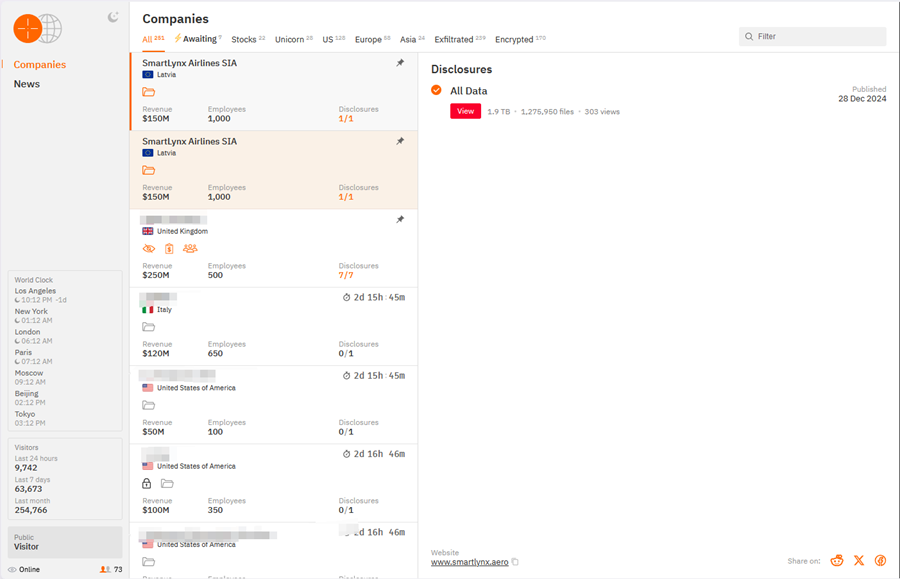Copy the website address using the copy icon
The height and width of the screenshot is (579, 900).
coord(515,562)
